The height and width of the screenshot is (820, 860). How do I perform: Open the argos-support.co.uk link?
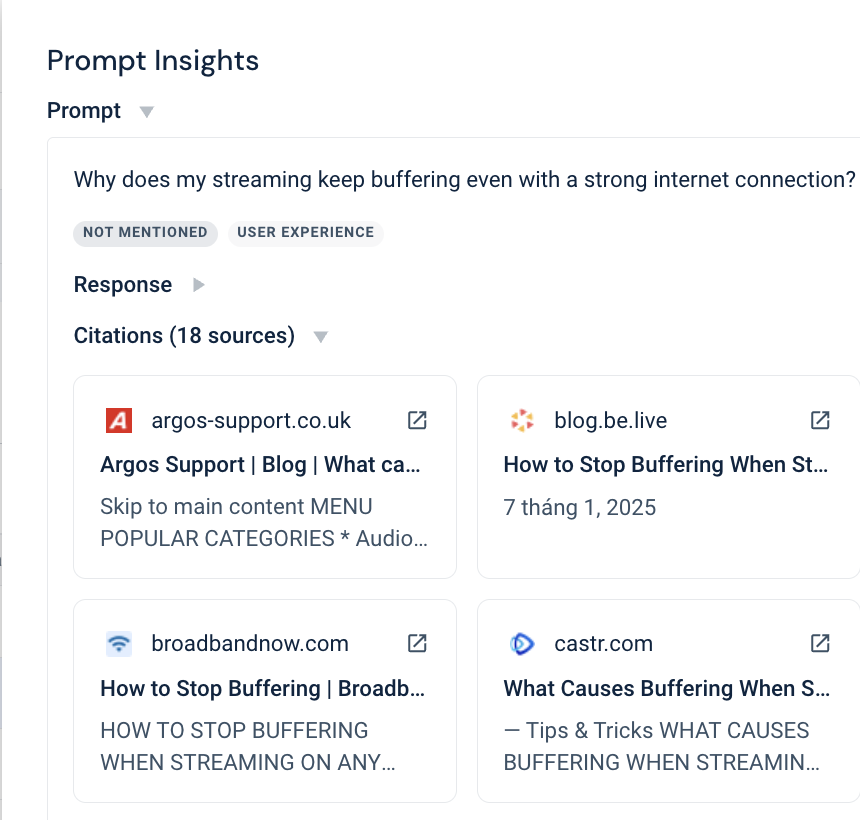250,420
